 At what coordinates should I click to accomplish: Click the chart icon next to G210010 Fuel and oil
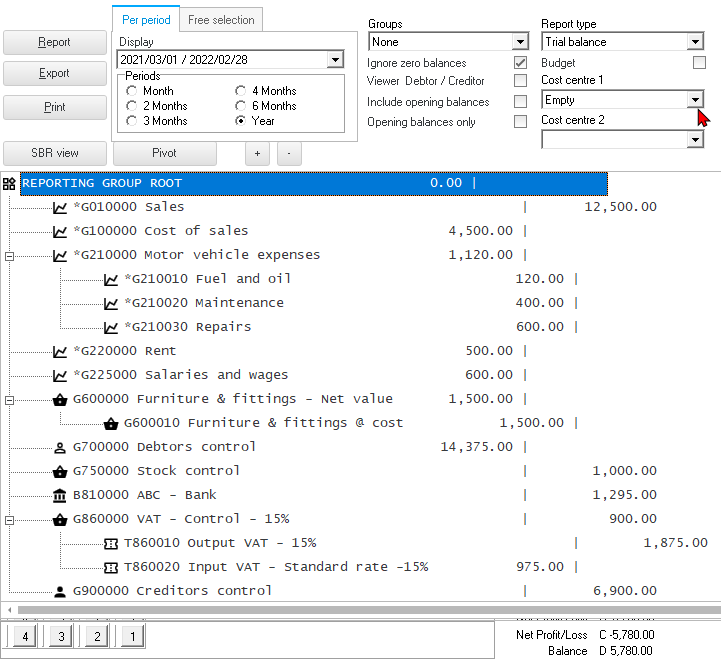111,279
